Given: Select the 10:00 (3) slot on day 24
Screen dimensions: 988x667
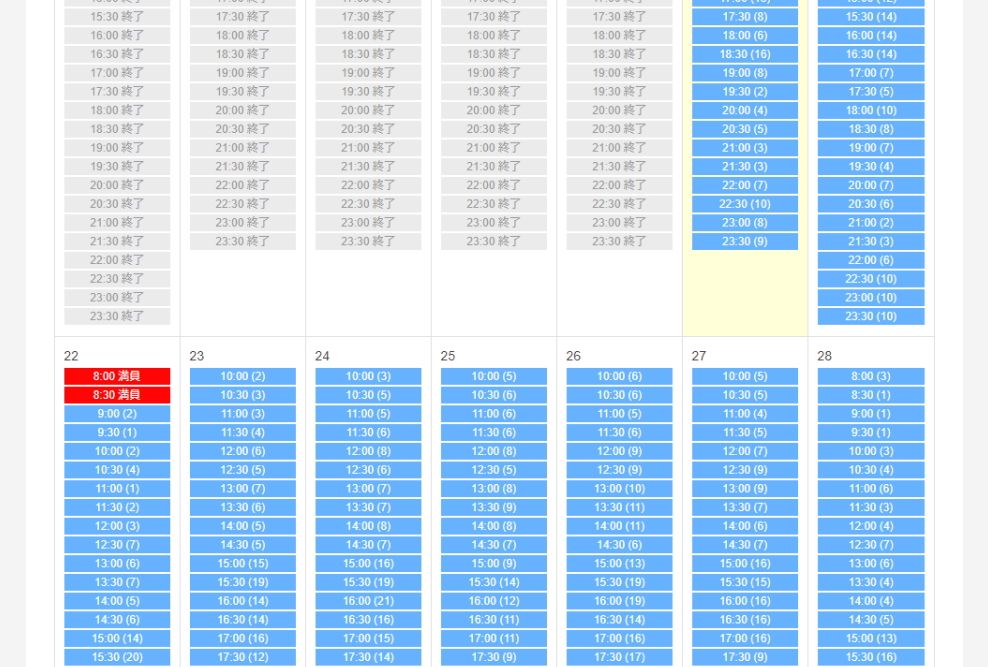Looking at the screenshot, I should tap(368, 376).
